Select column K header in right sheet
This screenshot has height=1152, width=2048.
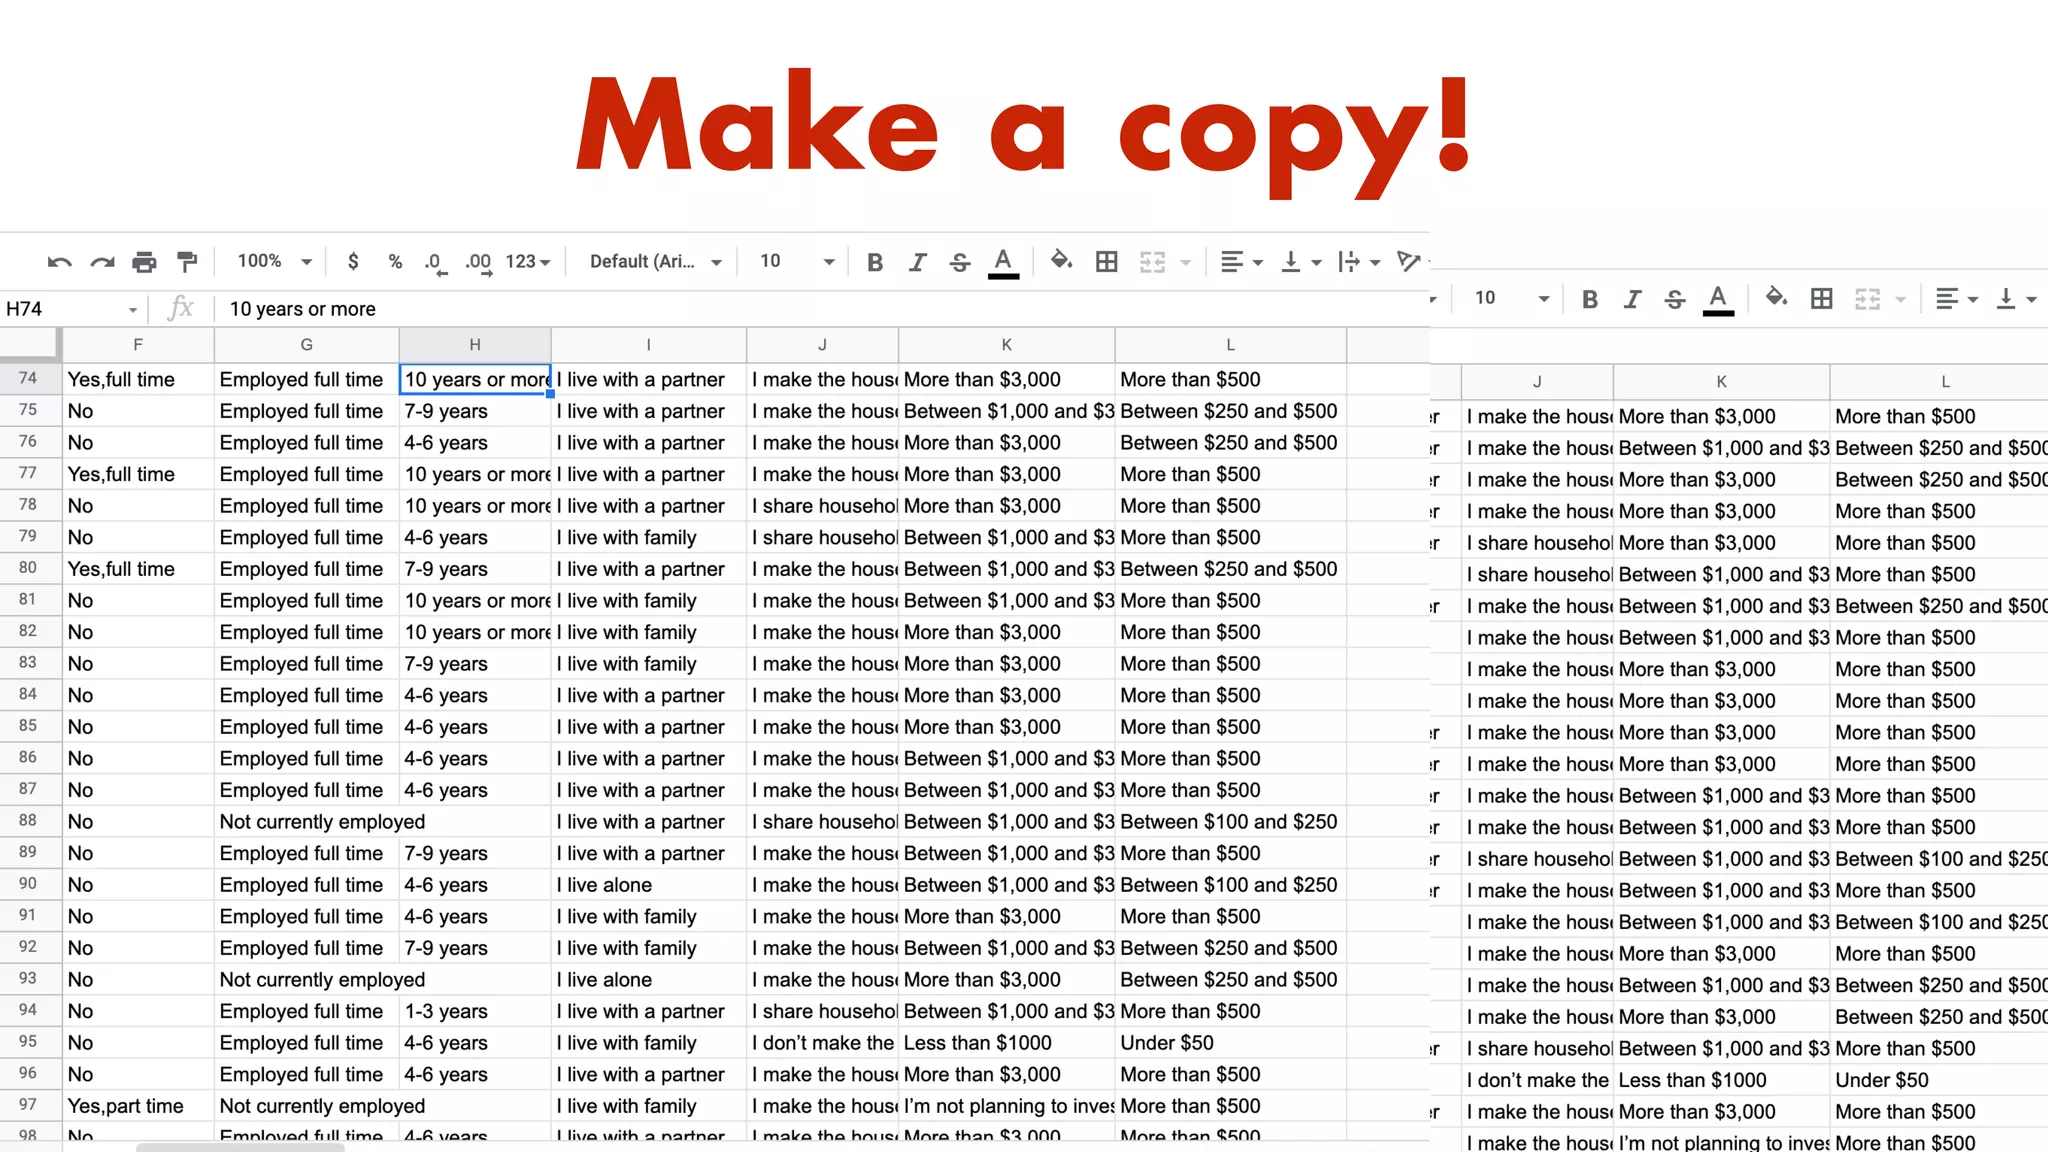(1721, 382)
